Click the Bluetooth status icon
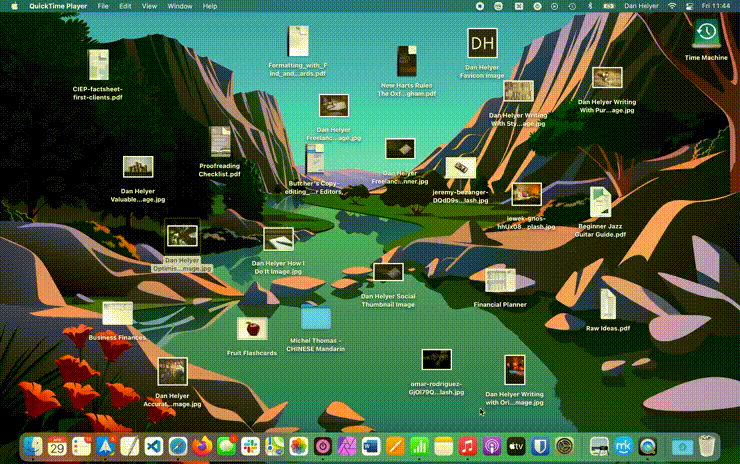Viewport: 740px width, 464px height. click(590, 6)
